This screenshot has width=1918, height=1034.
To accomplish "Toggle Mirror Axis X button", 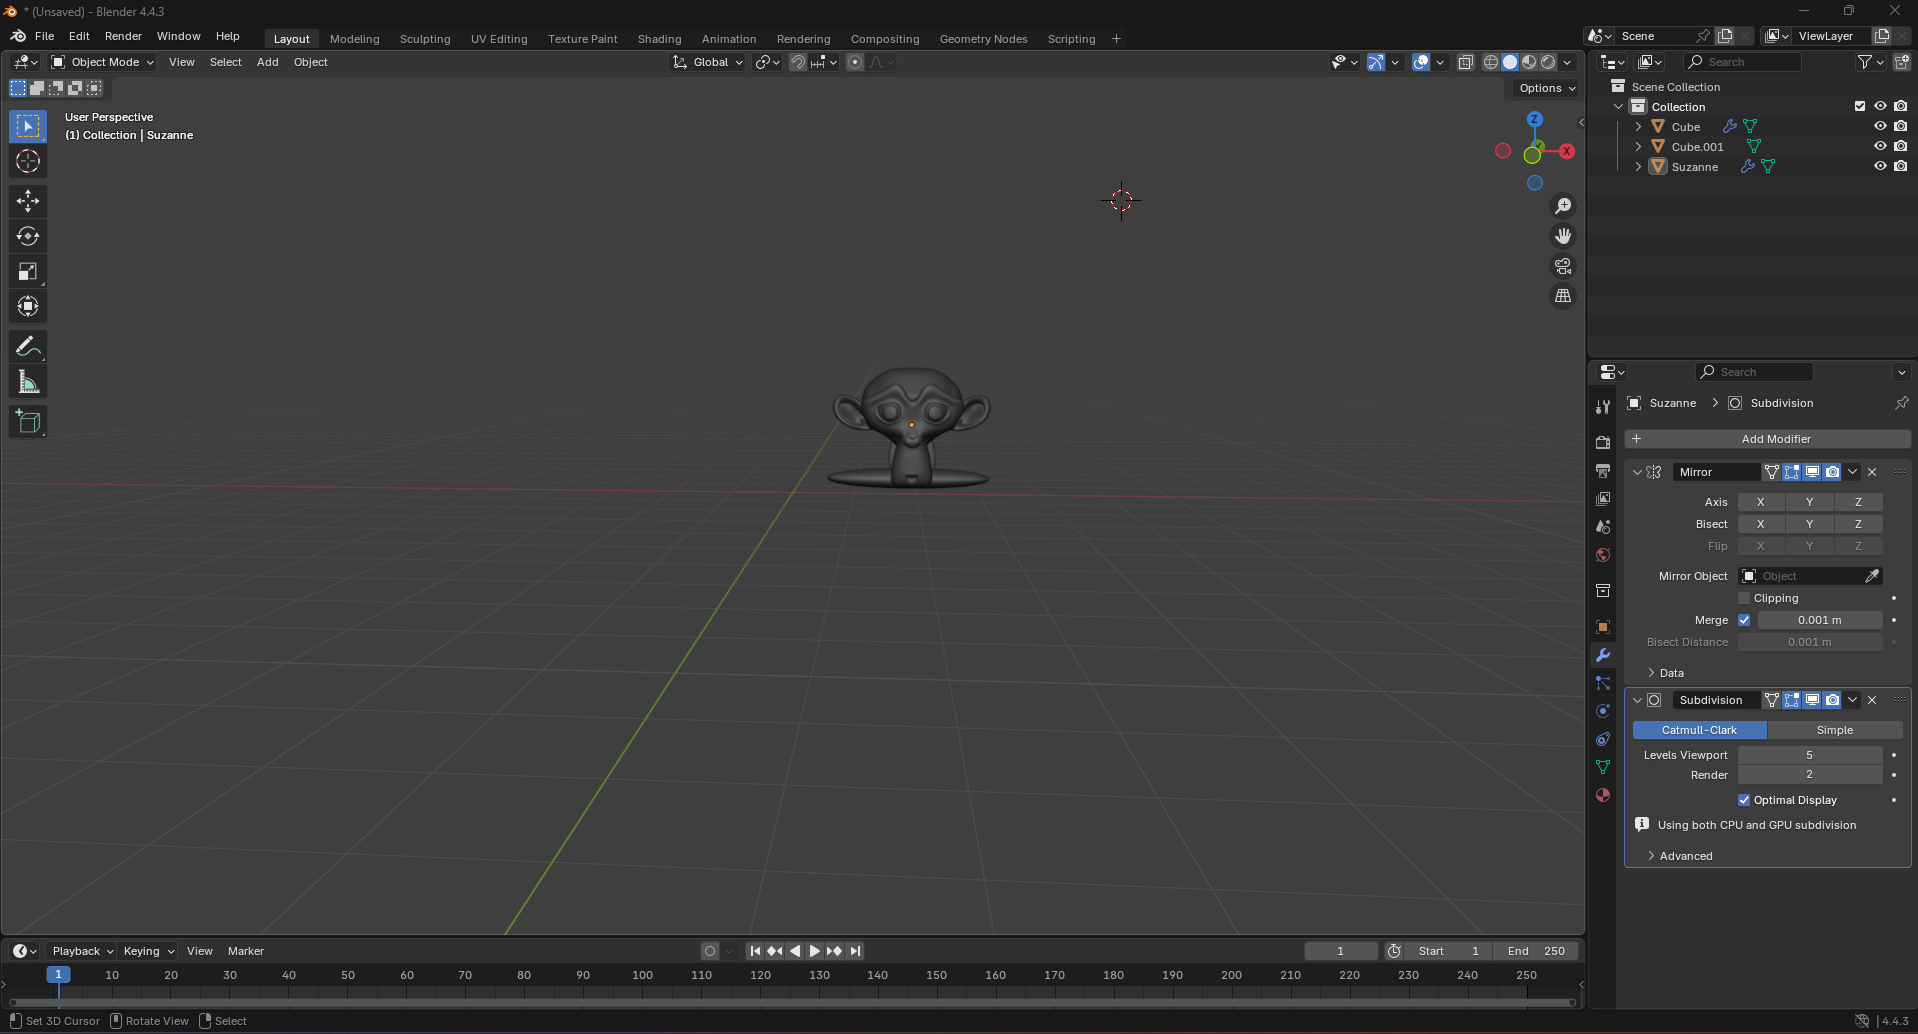I will (x=1761, y=502).
